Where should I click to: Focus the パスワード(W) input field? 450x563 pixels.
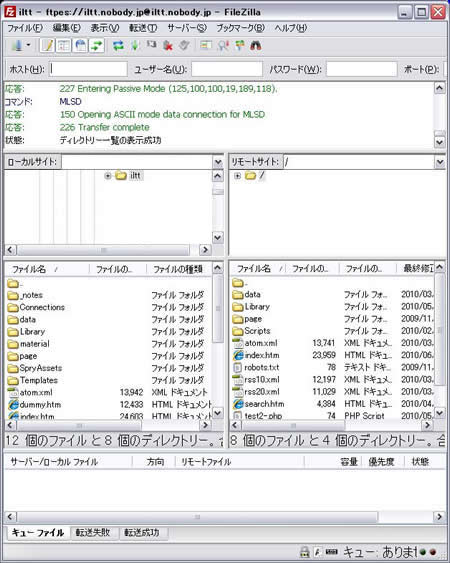[362, 69]
